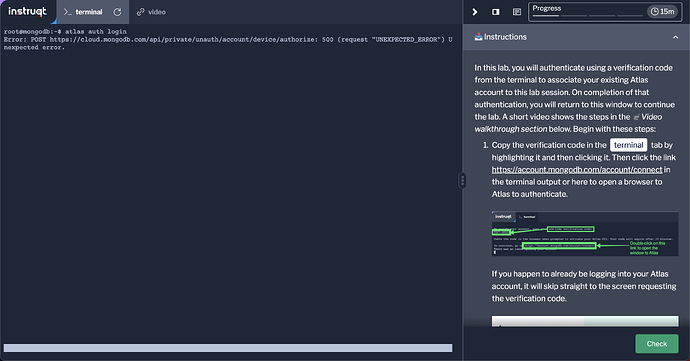Click the 'Video walkthrough section' text
The width and height of the screenshot is (690, 361).
pos(568,123)
